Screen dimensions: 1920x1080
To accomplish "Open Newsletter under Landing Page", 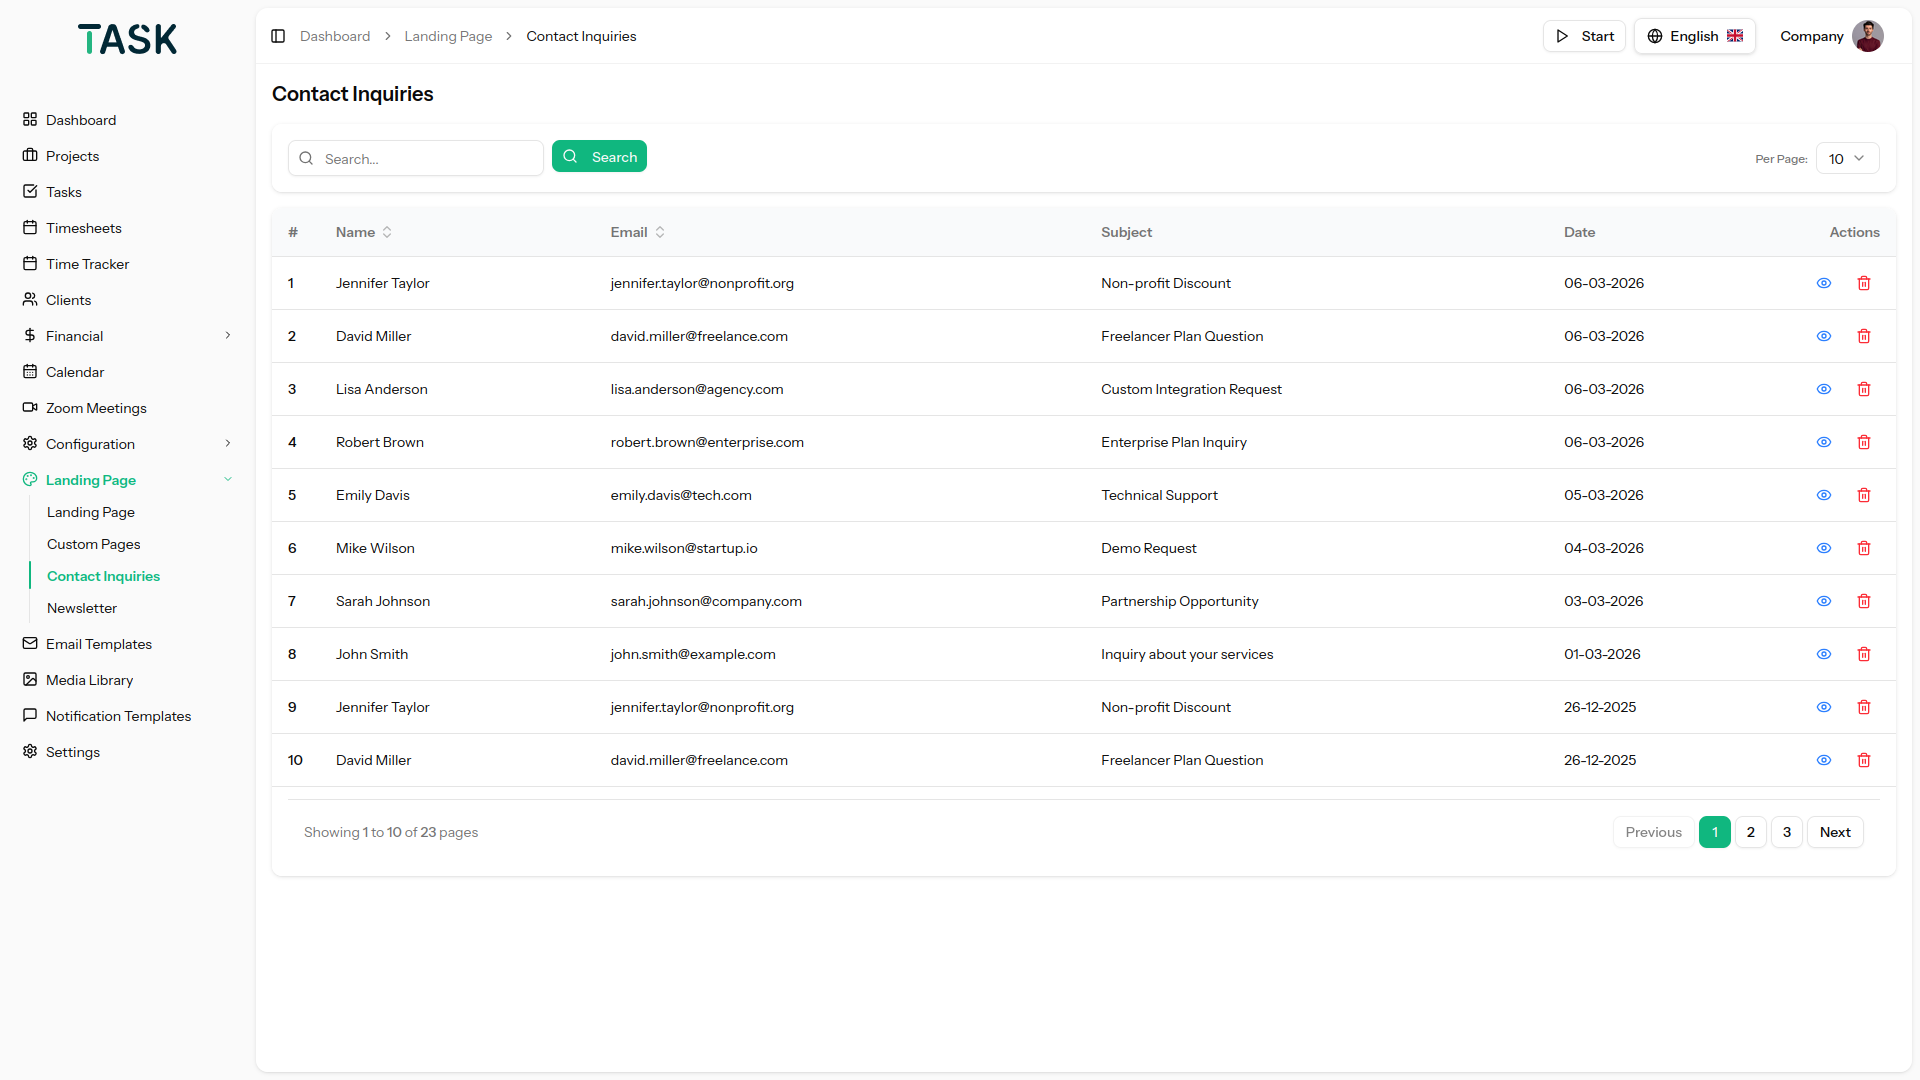I will click(82, 608).
